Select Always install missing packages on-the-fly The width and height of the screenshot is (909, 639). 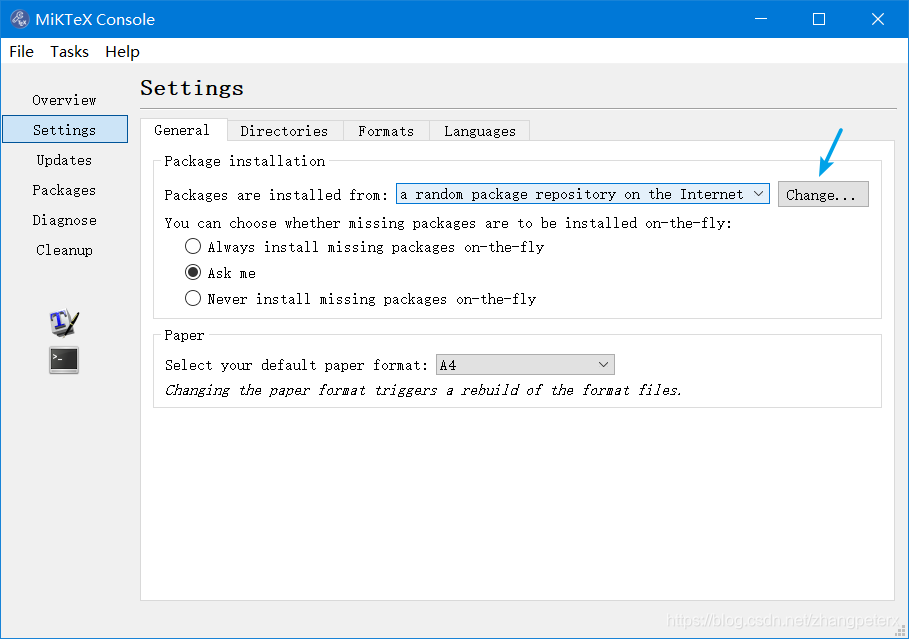click(364, 247)
